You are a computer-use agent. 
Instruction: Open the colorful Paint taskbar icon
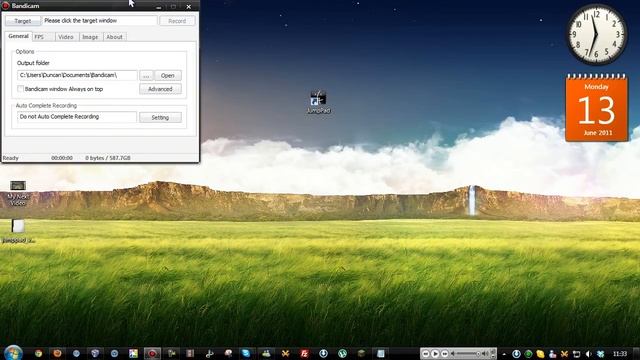coord(133,353)
